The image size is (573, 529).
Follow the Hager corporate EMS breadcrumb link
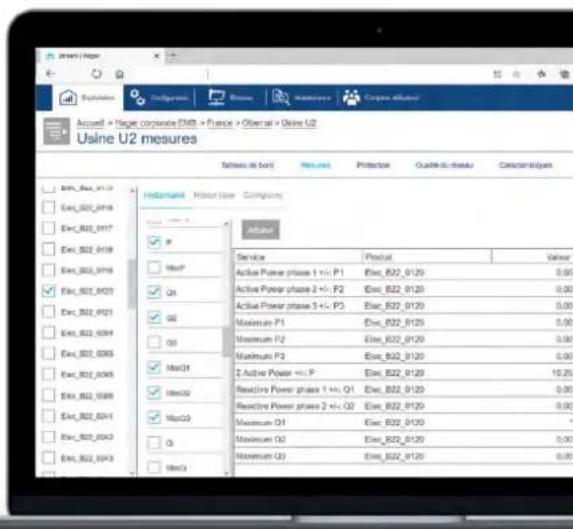[x=156, y=123]
